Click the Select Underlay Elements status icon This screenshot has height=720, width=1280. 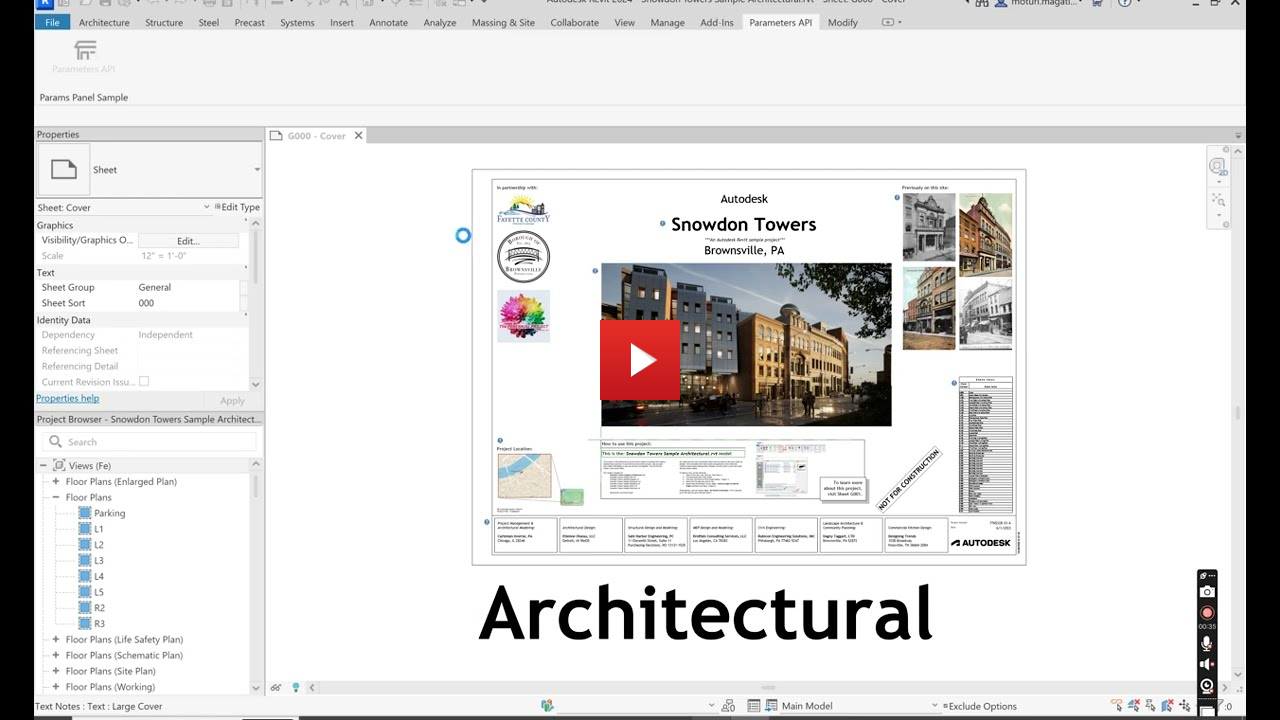click(1135, 706)
